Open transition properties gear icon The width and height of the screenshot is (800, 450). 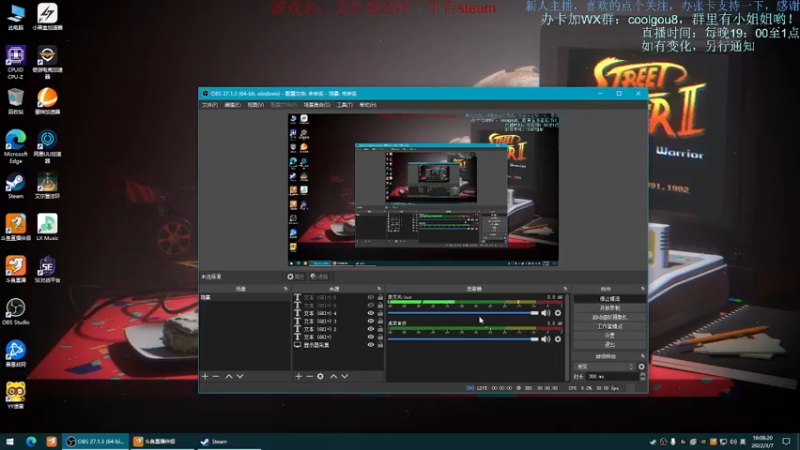[x=641, y=367]
